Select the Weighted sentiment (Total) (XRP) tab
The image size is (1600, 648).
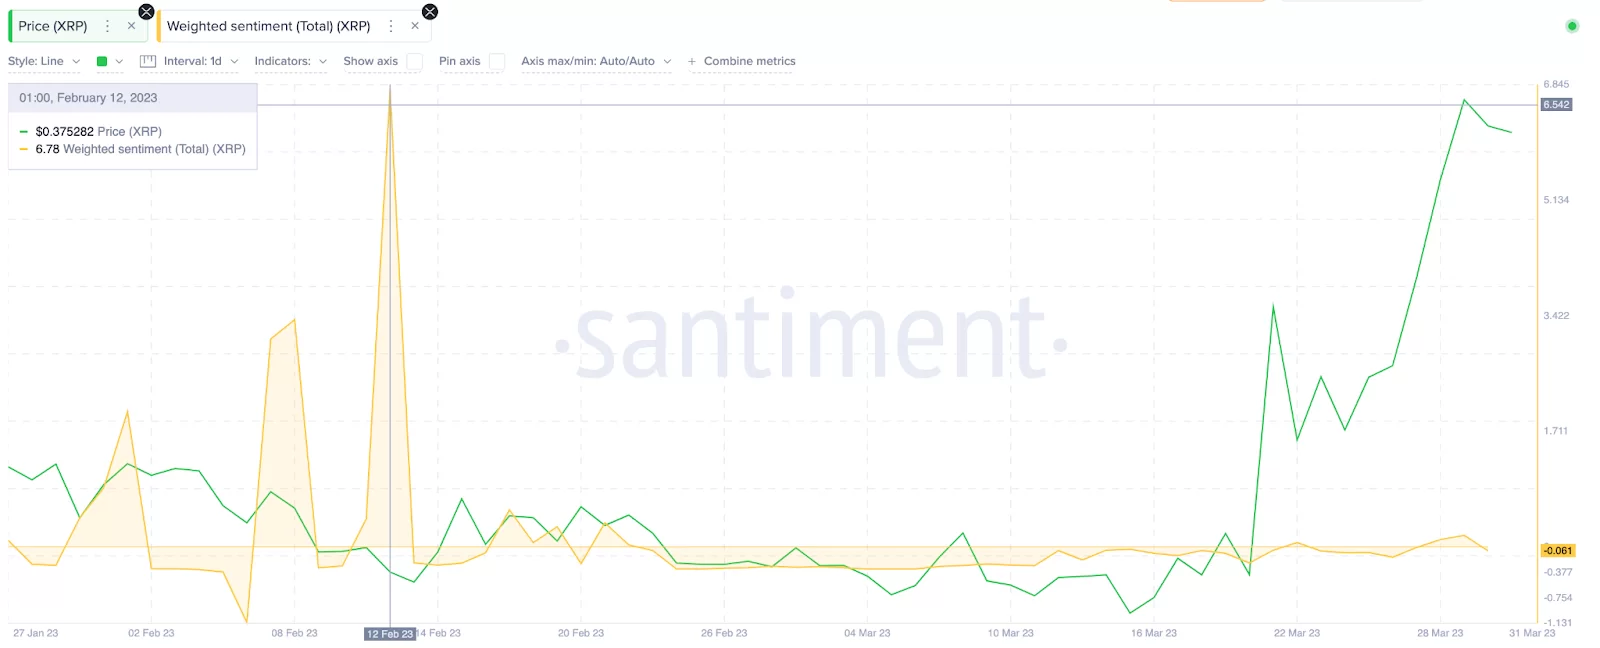268,26
